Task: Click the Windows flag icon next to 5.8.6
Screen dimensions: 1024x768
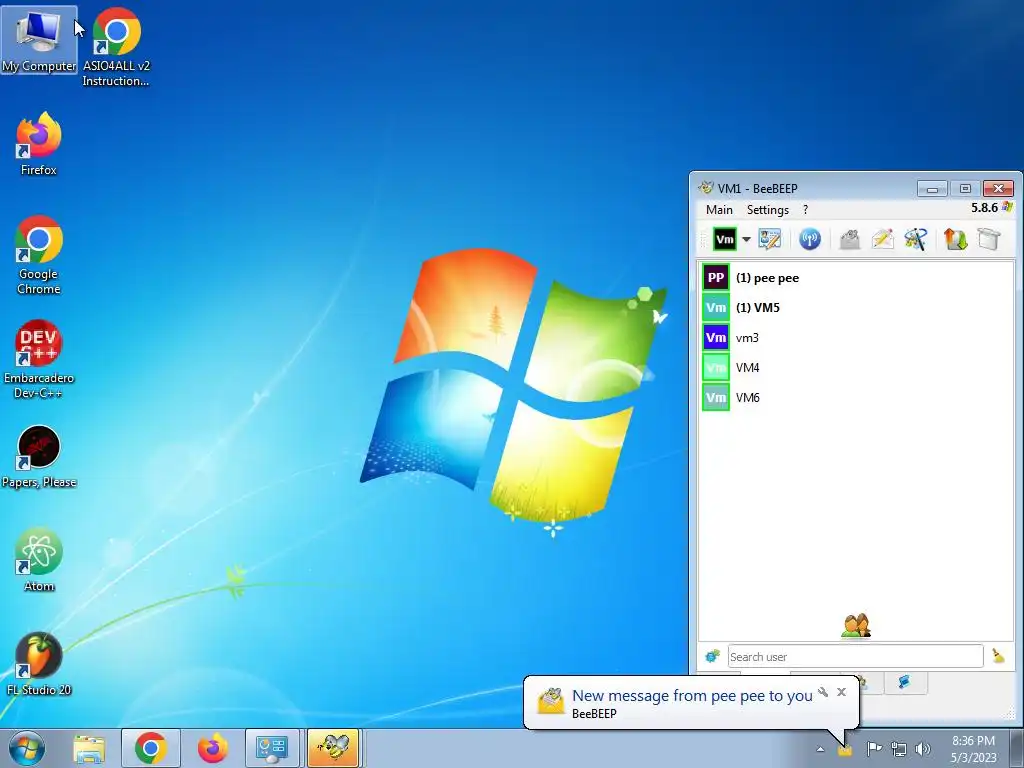Action: pos(1007,207)
